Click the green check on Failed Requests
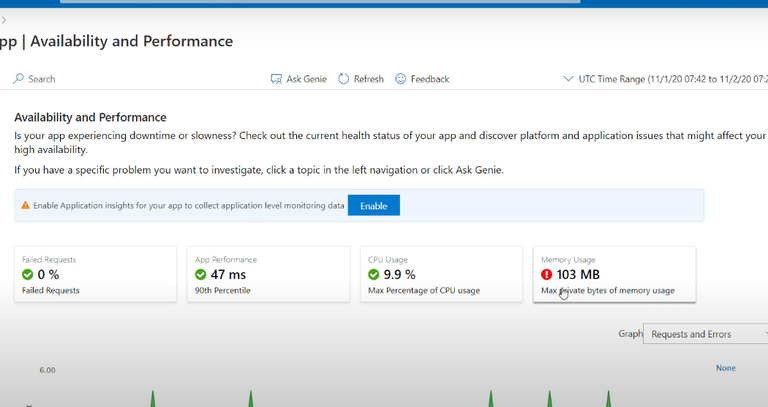The height and width of the screenshot is (407, 768). pyautogui.click(x=28, y=274)
